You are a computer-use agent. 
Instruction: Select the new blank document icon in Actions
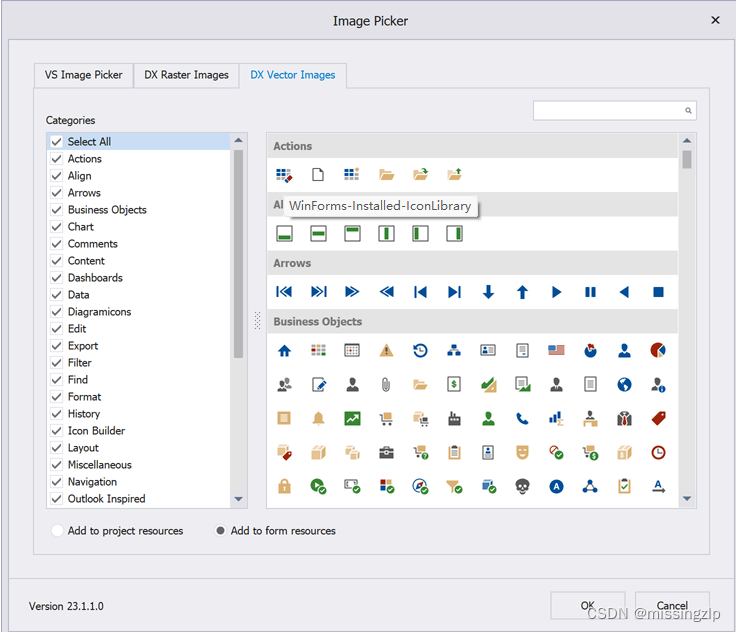pyautogui.click(x=318, y=175)
